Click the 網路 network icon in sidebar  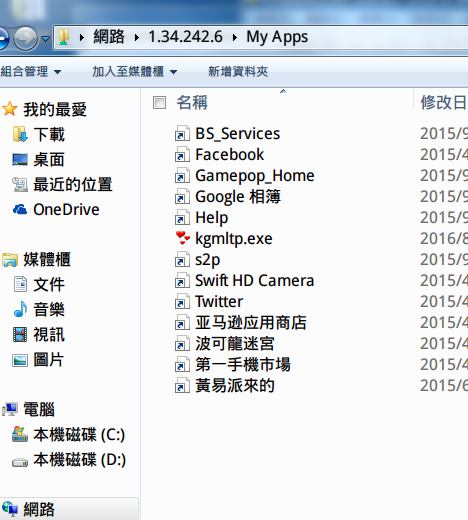10,509
